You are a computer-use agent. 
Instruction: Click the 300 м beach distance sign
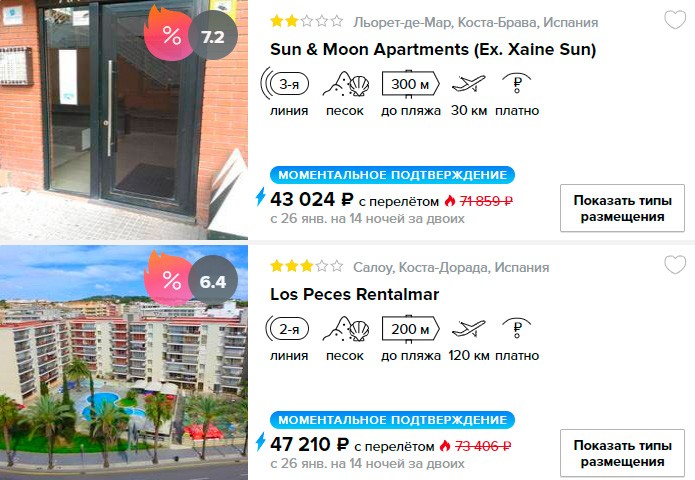(410, 83)
